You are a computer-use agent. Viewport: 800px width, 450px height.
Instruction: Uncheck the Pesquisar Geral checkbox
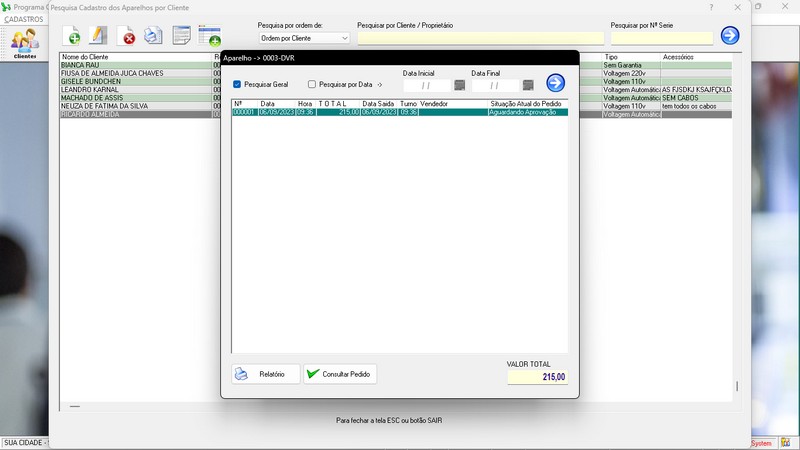pyautogui.click(x=237, y=84)
